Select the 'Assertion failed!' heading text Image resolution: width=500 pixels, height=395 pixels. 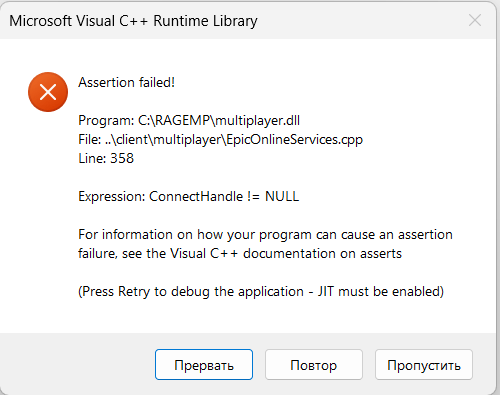pos(127,82)
